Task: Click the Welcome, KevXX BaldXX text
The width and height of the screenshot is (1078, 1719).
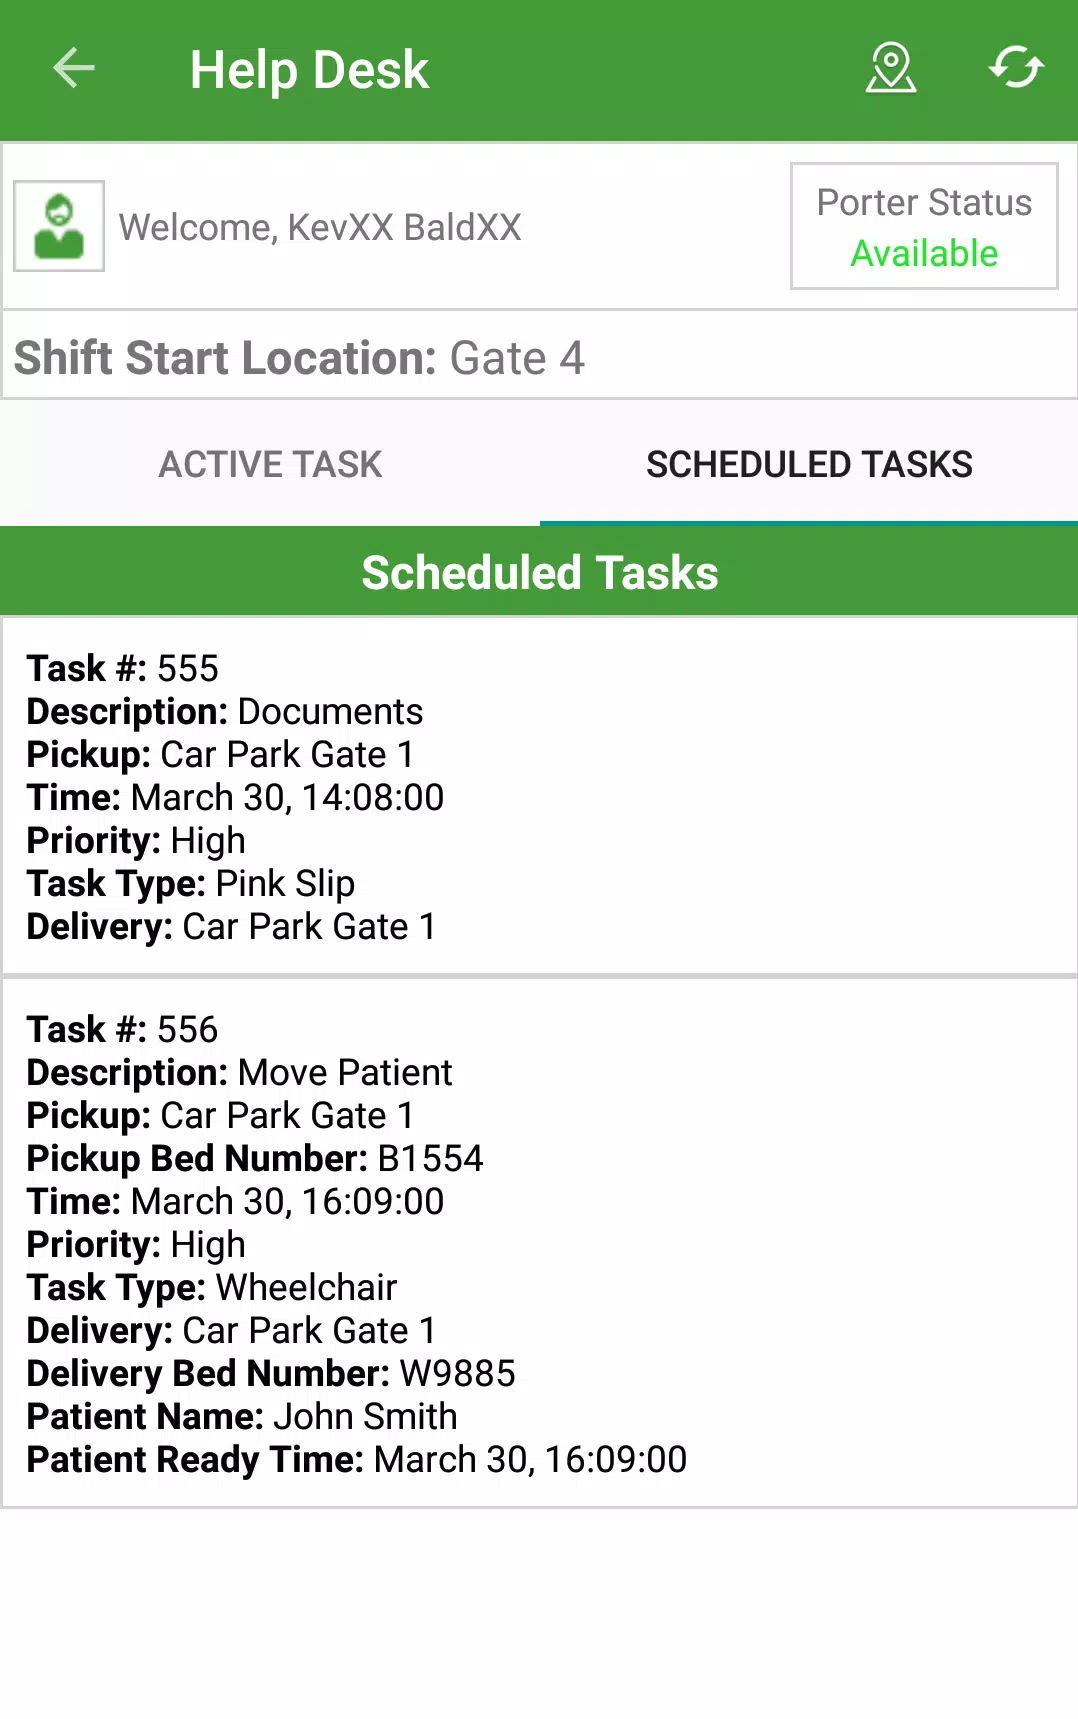Action: click(320, 227)
